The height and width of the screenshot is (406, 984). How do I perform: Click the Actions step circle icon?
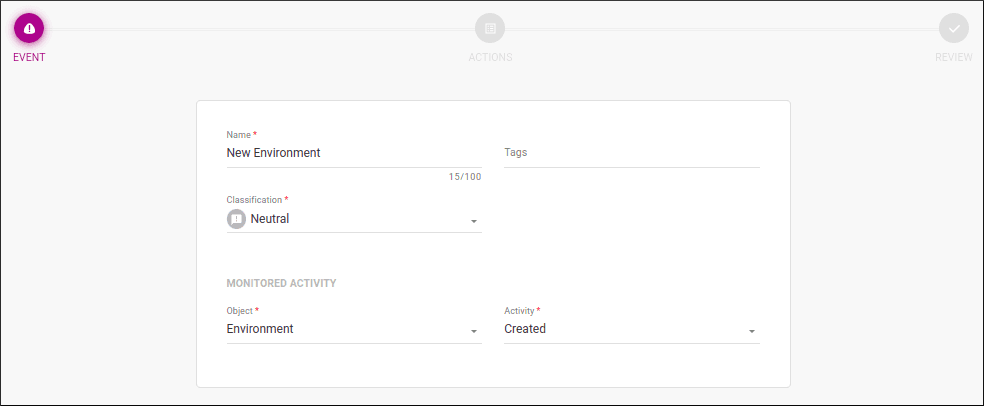490,28
